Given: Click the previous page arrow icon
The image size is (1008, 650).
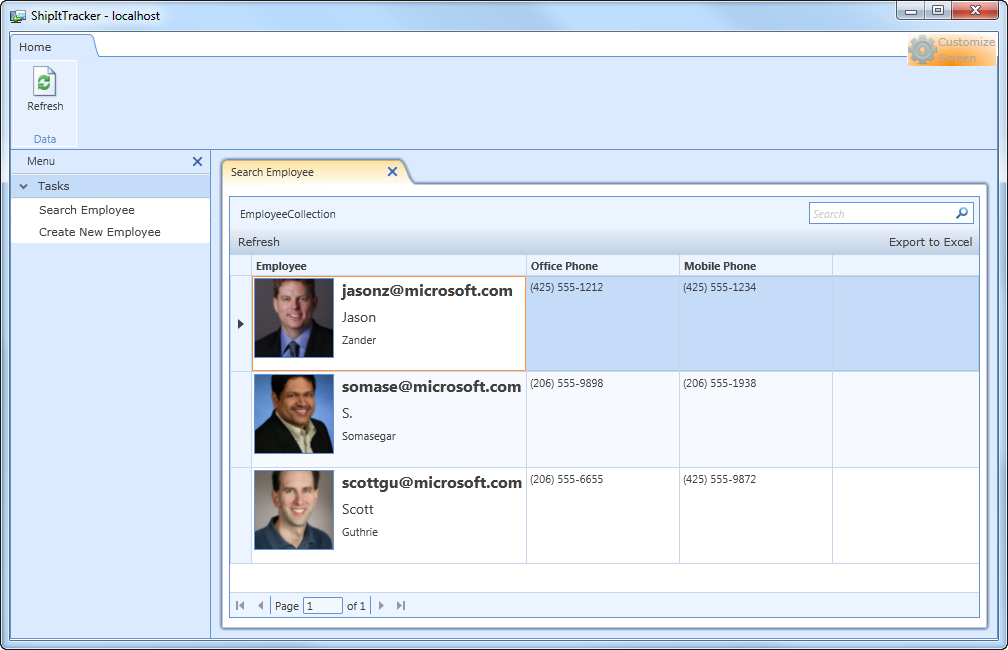Looking at the screenshot, I should click(260, 605).
